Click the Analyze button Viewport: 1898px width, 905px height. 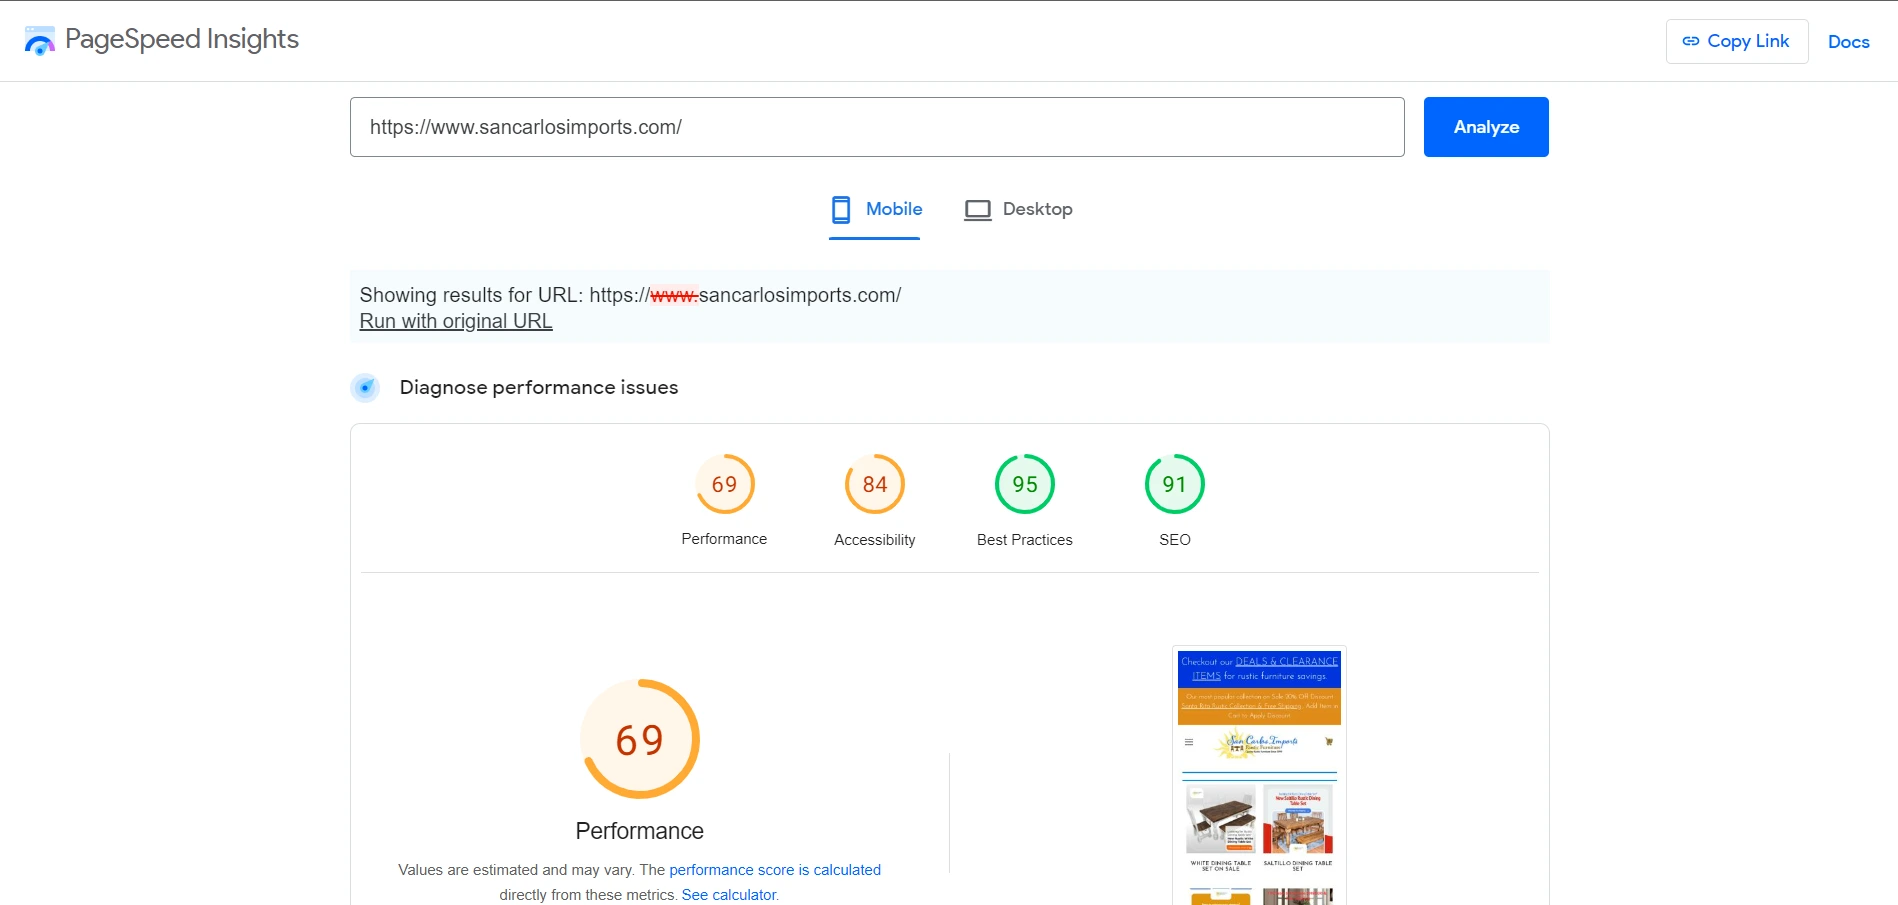point(1486,127)
